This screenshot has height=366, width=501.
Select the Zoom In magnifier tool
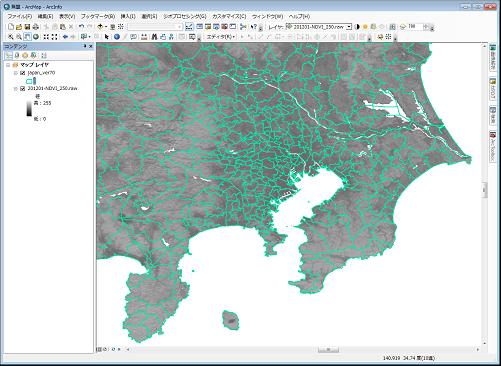11,37
